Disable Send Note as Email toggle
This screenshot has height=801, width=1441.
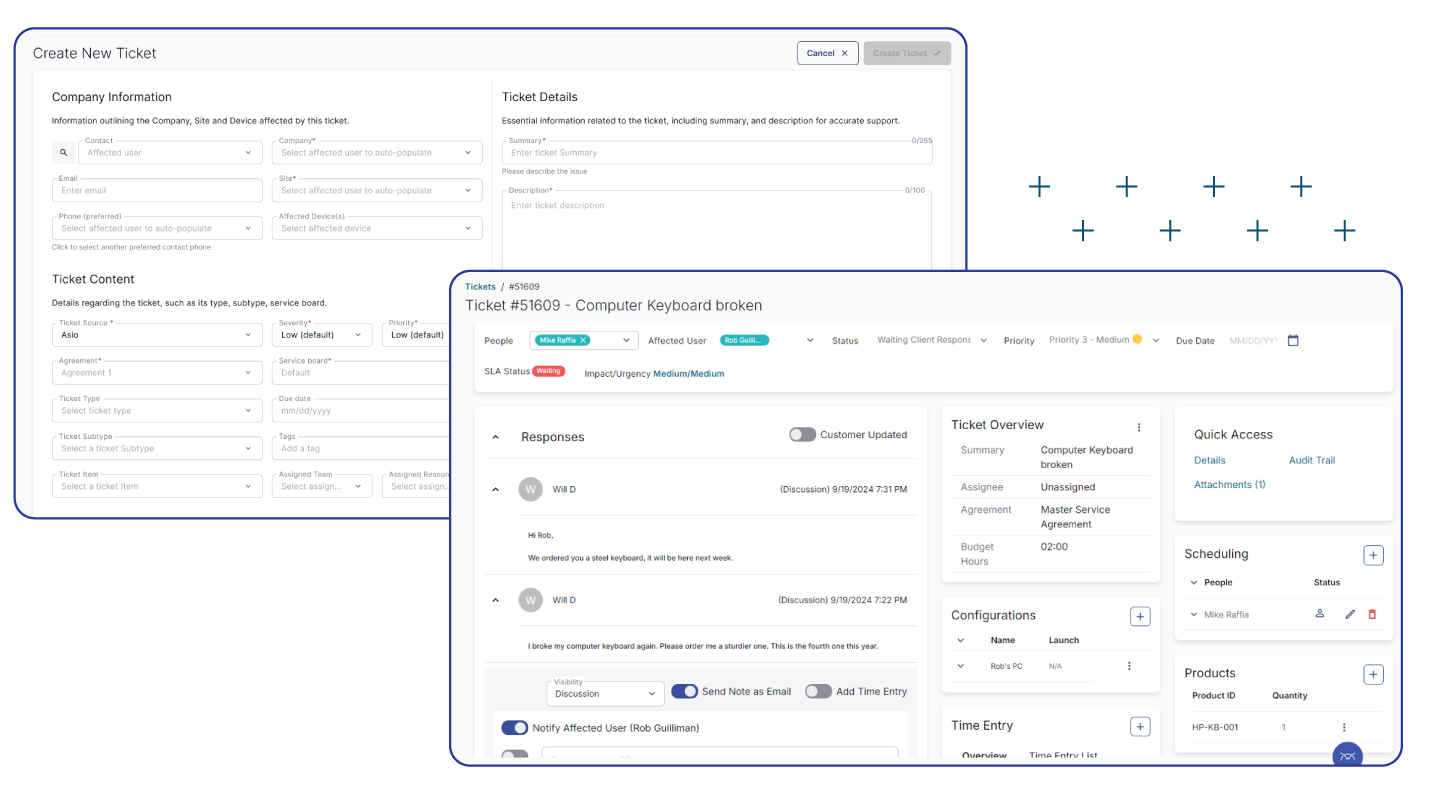tap(684, 691)
